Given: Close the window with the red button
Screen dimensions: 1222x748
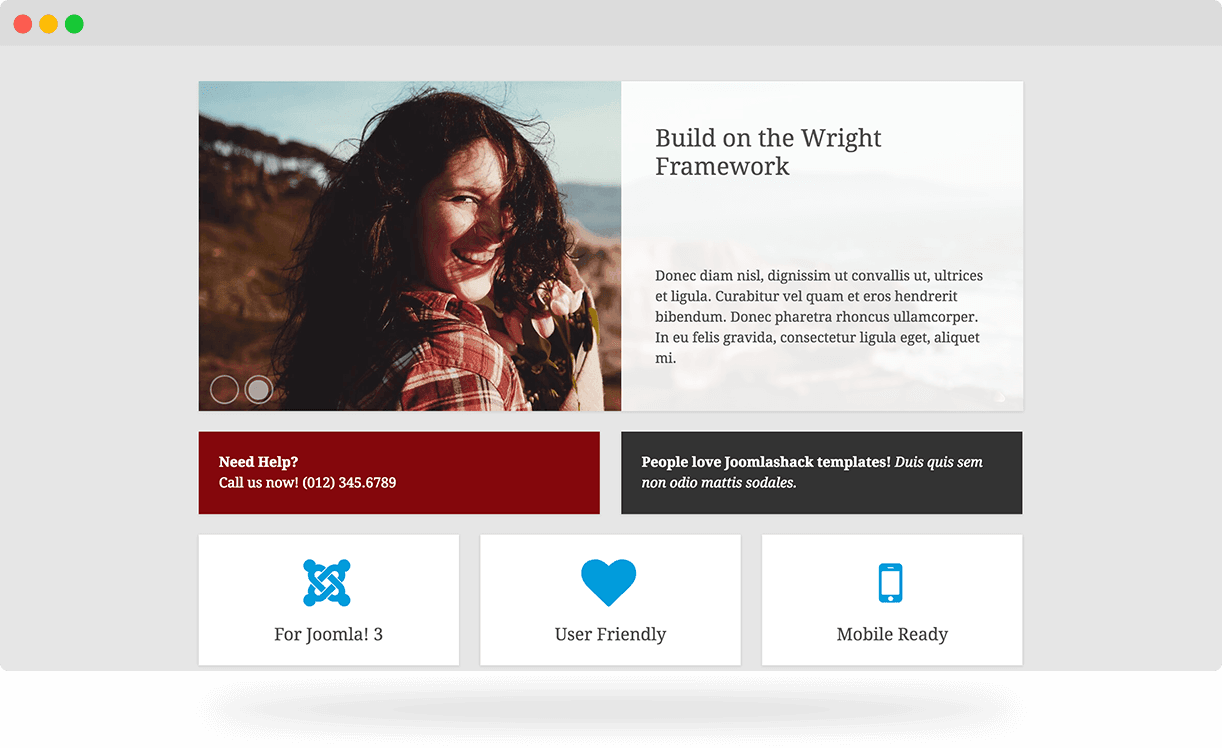Looking at the screenshot, I should (x=23, y=24).
